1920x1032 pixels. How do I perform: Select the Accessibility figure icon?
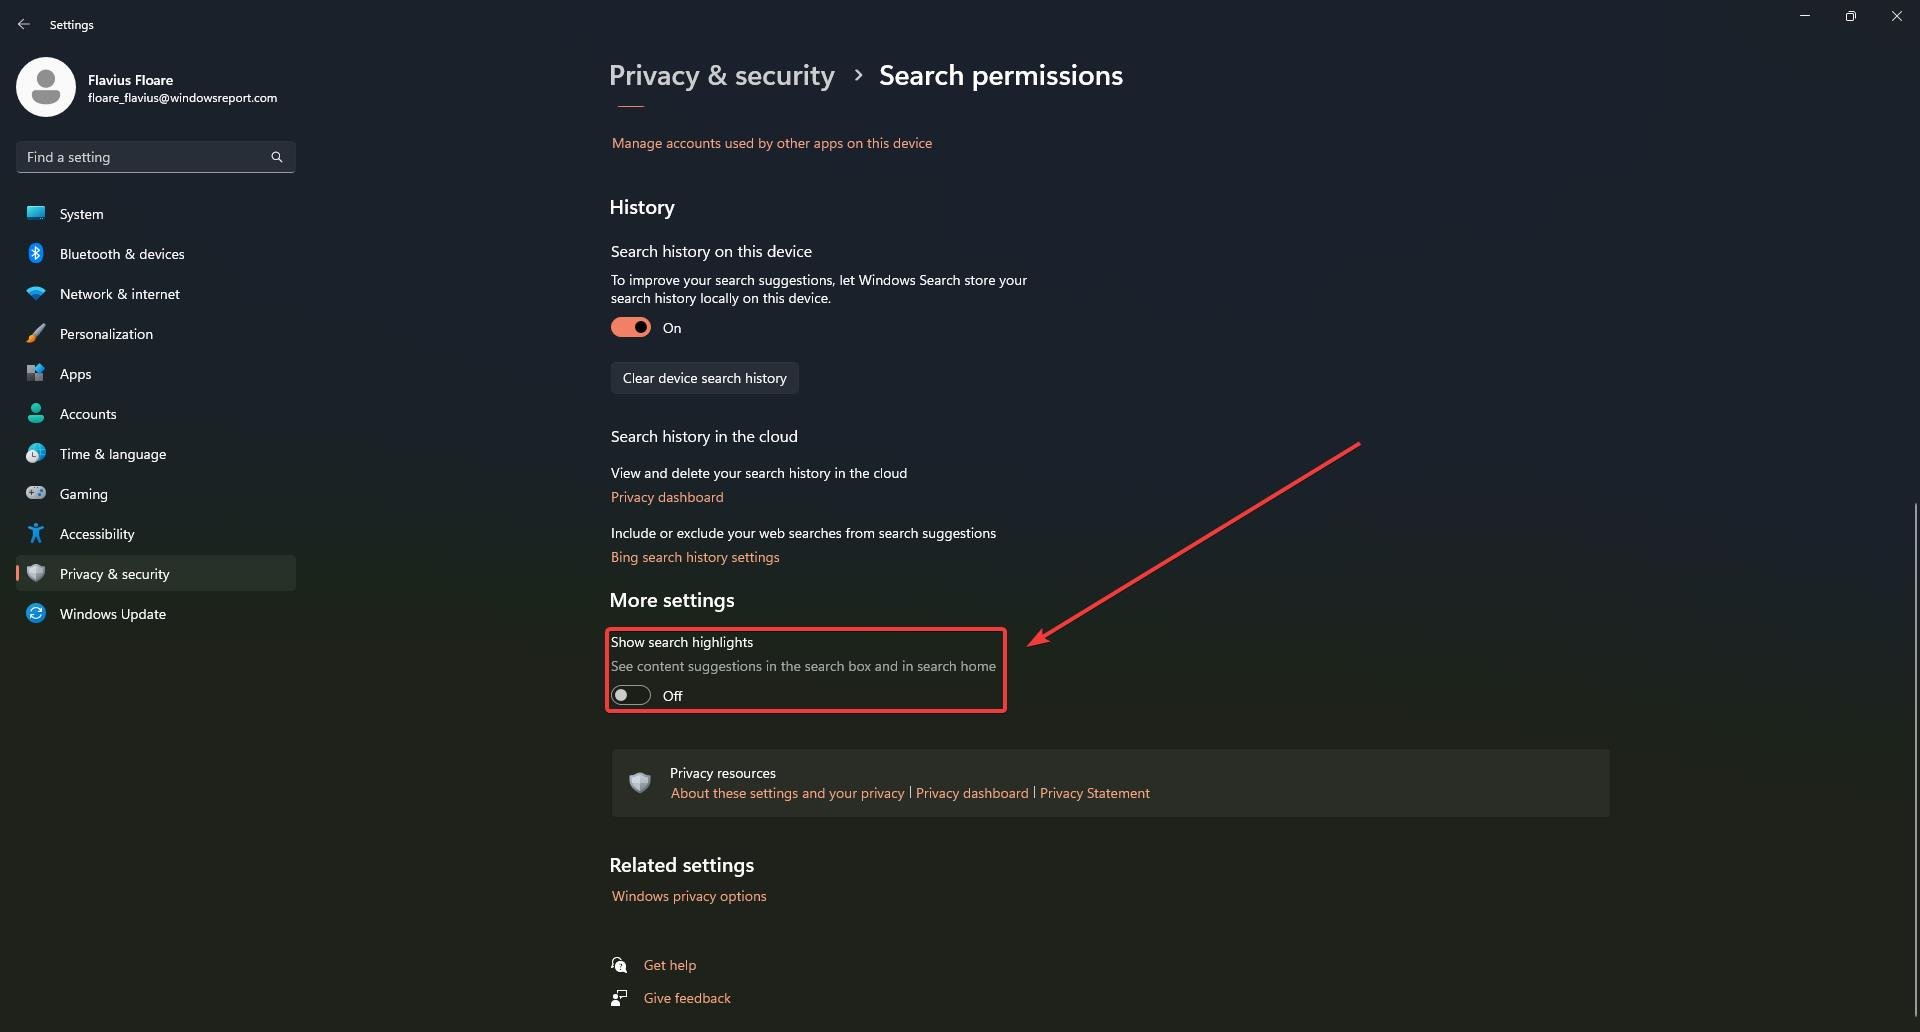pos(36,534)
